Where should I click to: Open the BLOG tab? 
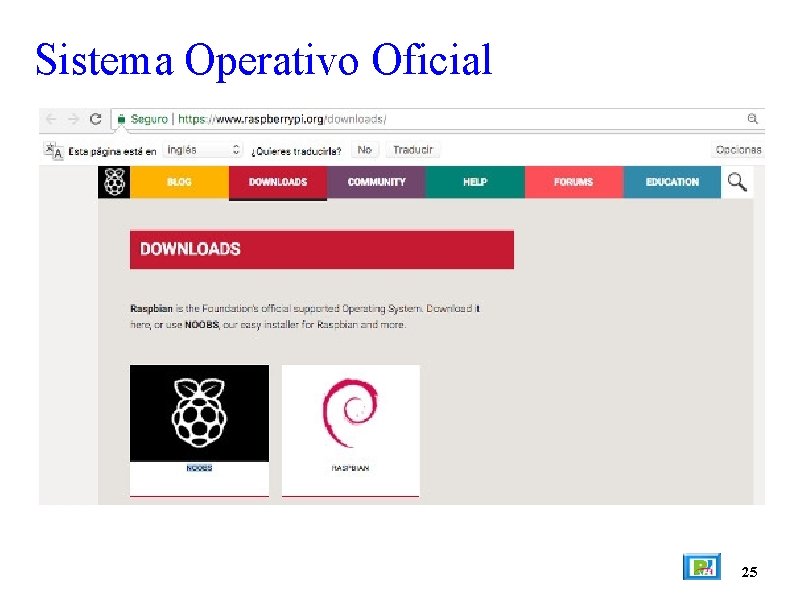179,182
